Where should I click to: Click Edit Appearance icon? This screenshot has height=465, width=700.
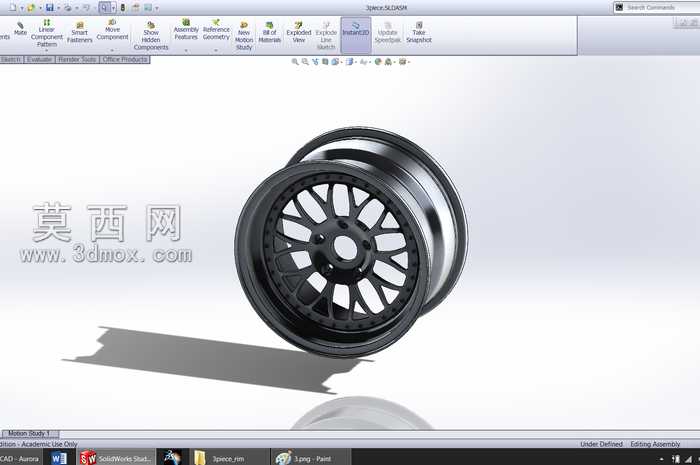coord(378,62)
